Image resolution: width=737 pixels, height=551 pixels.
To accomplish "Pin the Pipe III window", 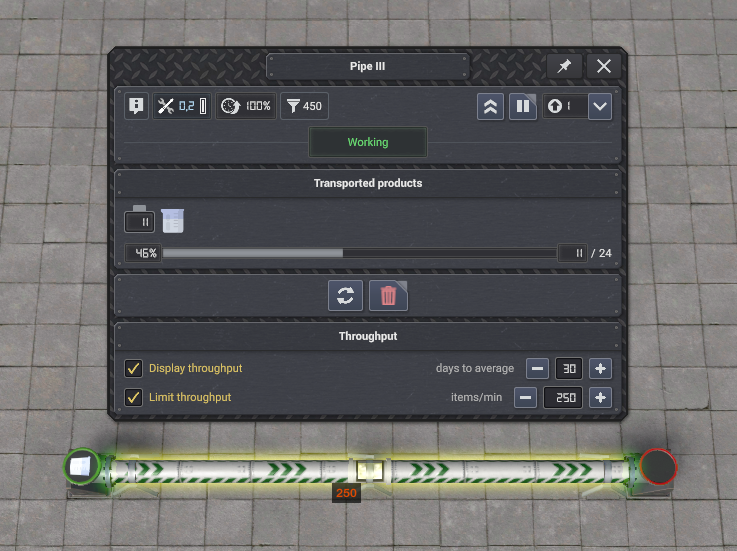I will (564, 66).
